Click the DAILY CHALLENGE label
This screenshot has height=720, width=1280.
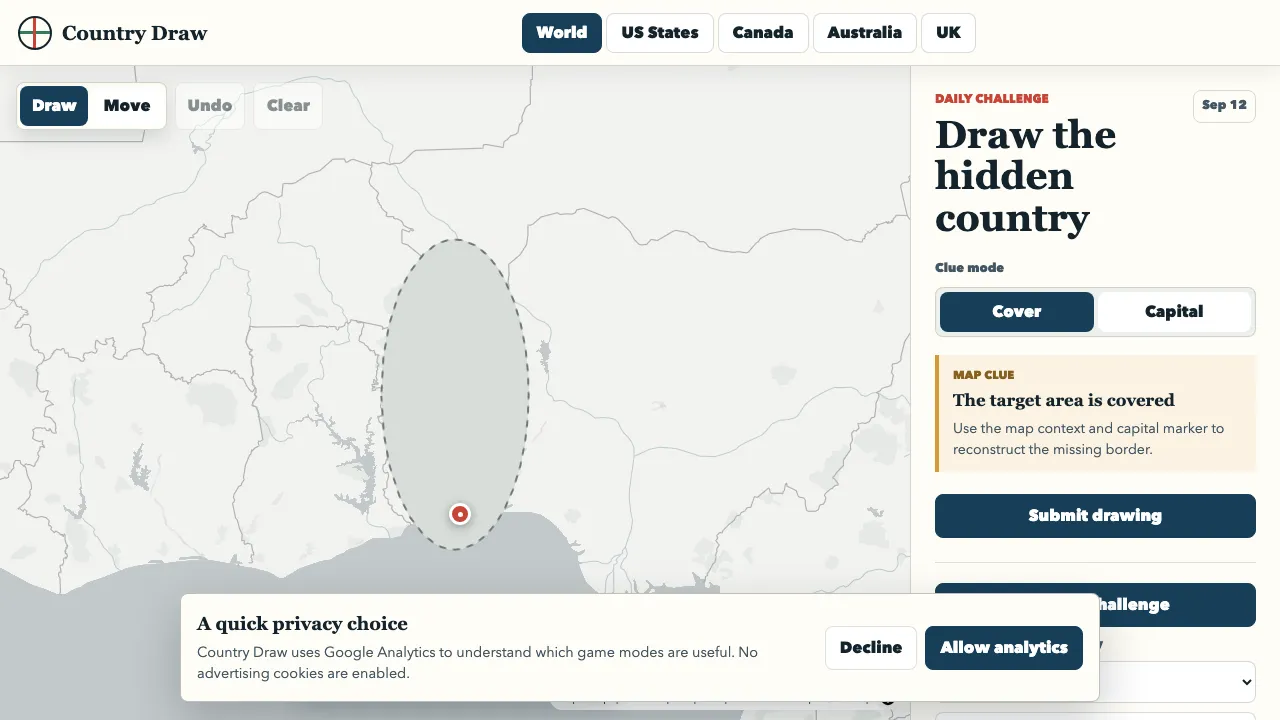click(x=992, y=98)
